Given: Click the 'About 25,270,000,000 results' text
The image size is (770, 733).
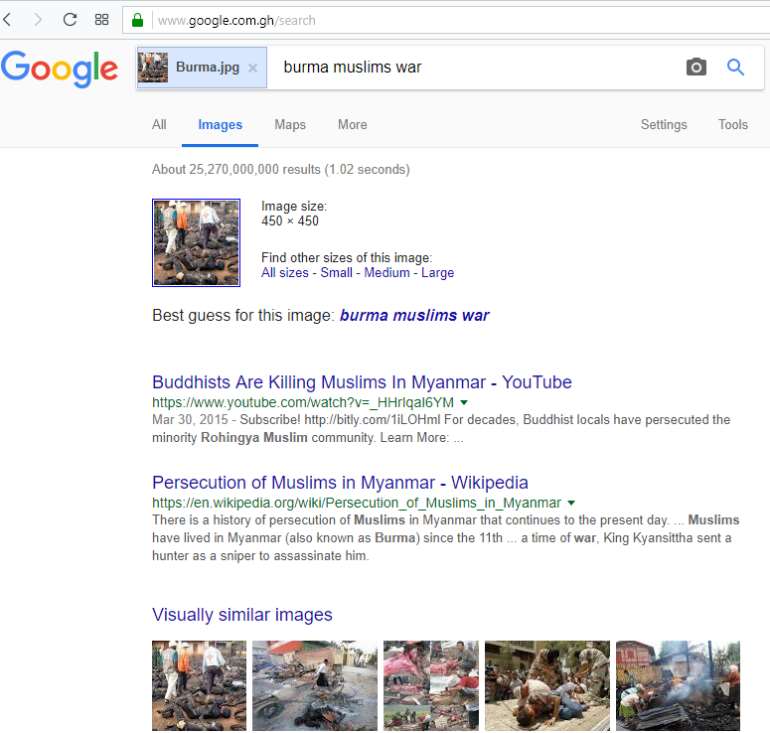Looking at the screenshot, I should 280,169.
